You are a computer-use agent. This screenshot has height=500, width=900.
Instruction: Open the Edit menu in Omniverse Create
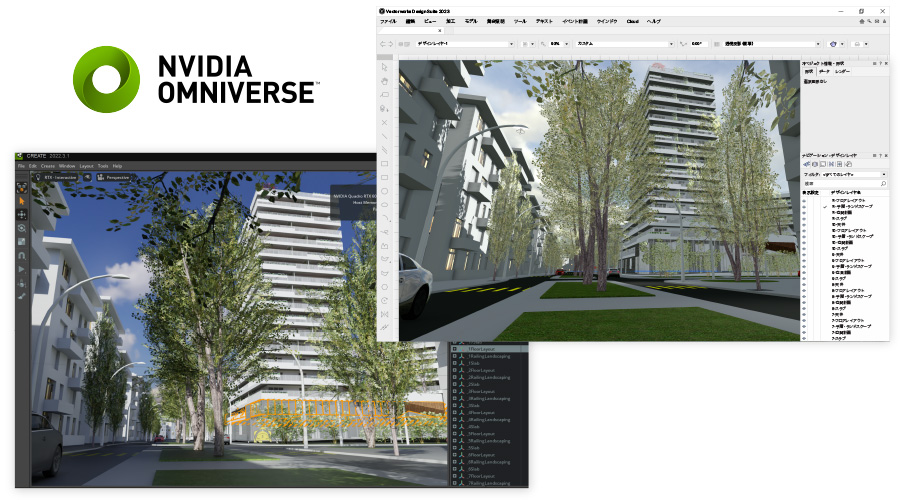pos(33,166)
